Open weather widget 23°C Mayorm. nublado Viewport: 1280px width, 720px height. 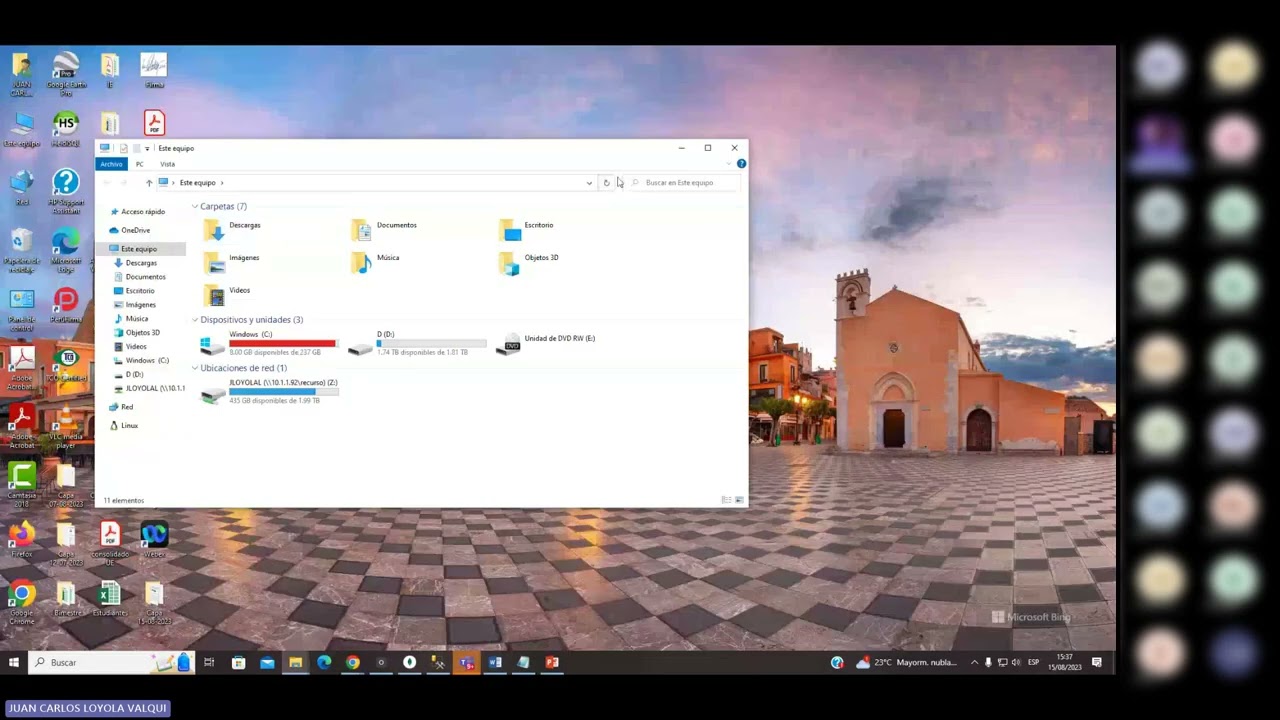tap(905, 662)
